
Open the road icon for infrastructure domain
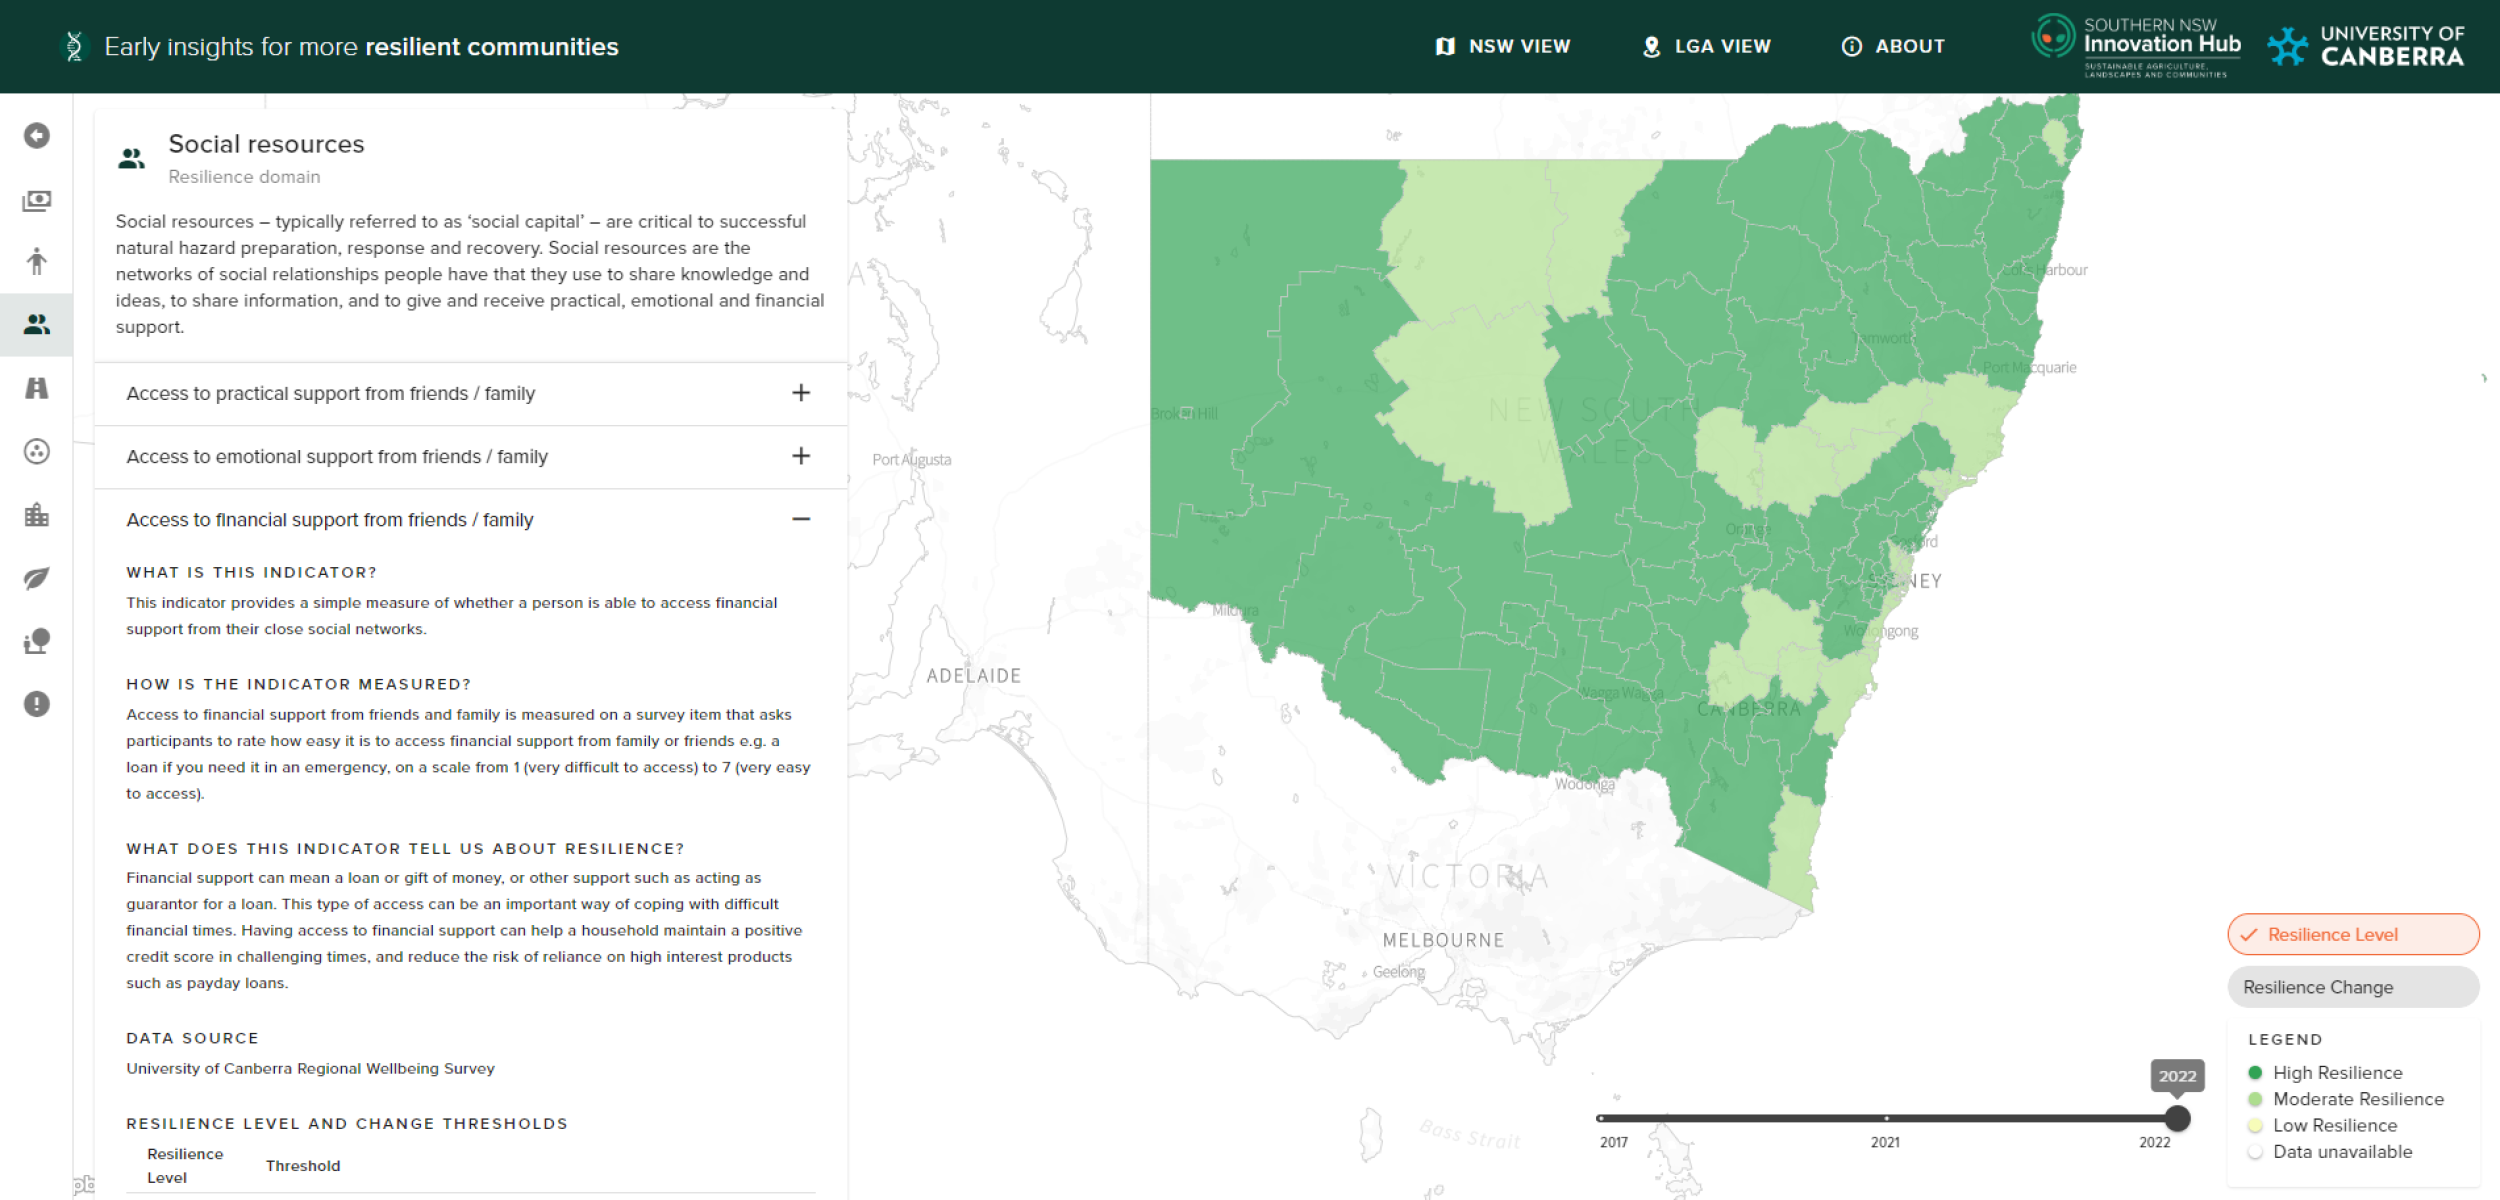[x=37, y=389]
